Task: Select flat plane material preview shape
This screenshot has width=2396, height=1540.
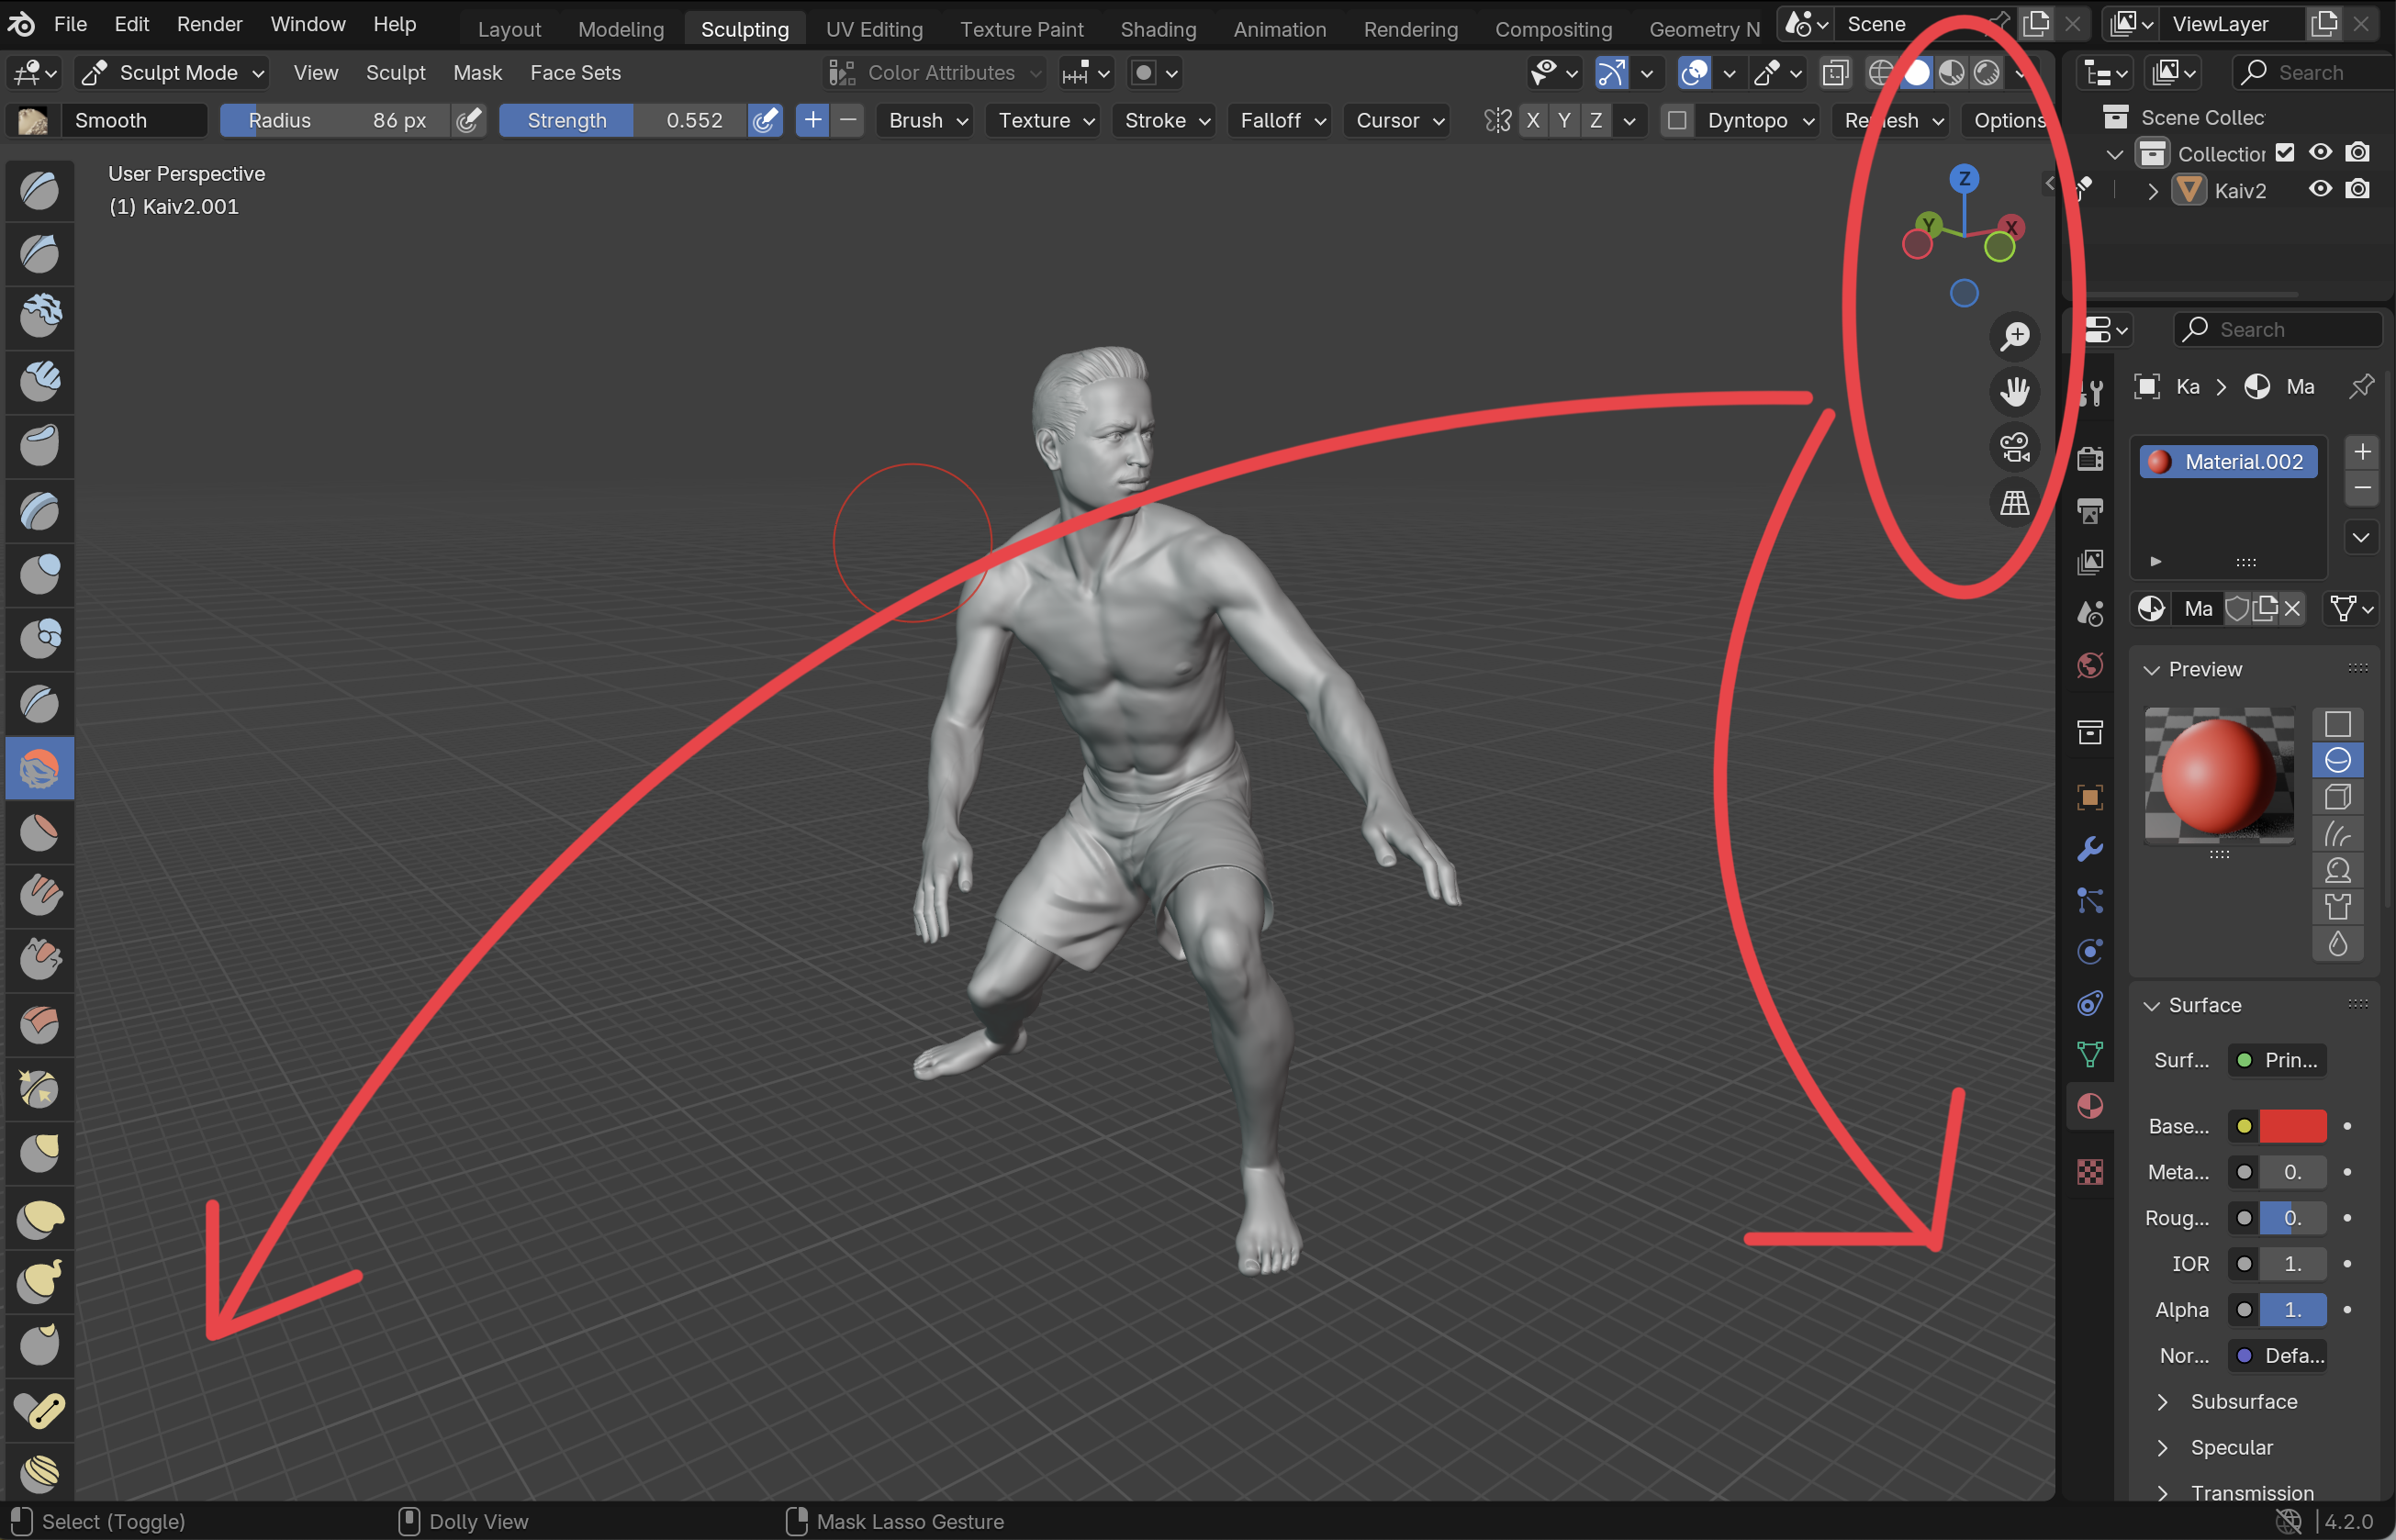Action: pos(2337,723)
